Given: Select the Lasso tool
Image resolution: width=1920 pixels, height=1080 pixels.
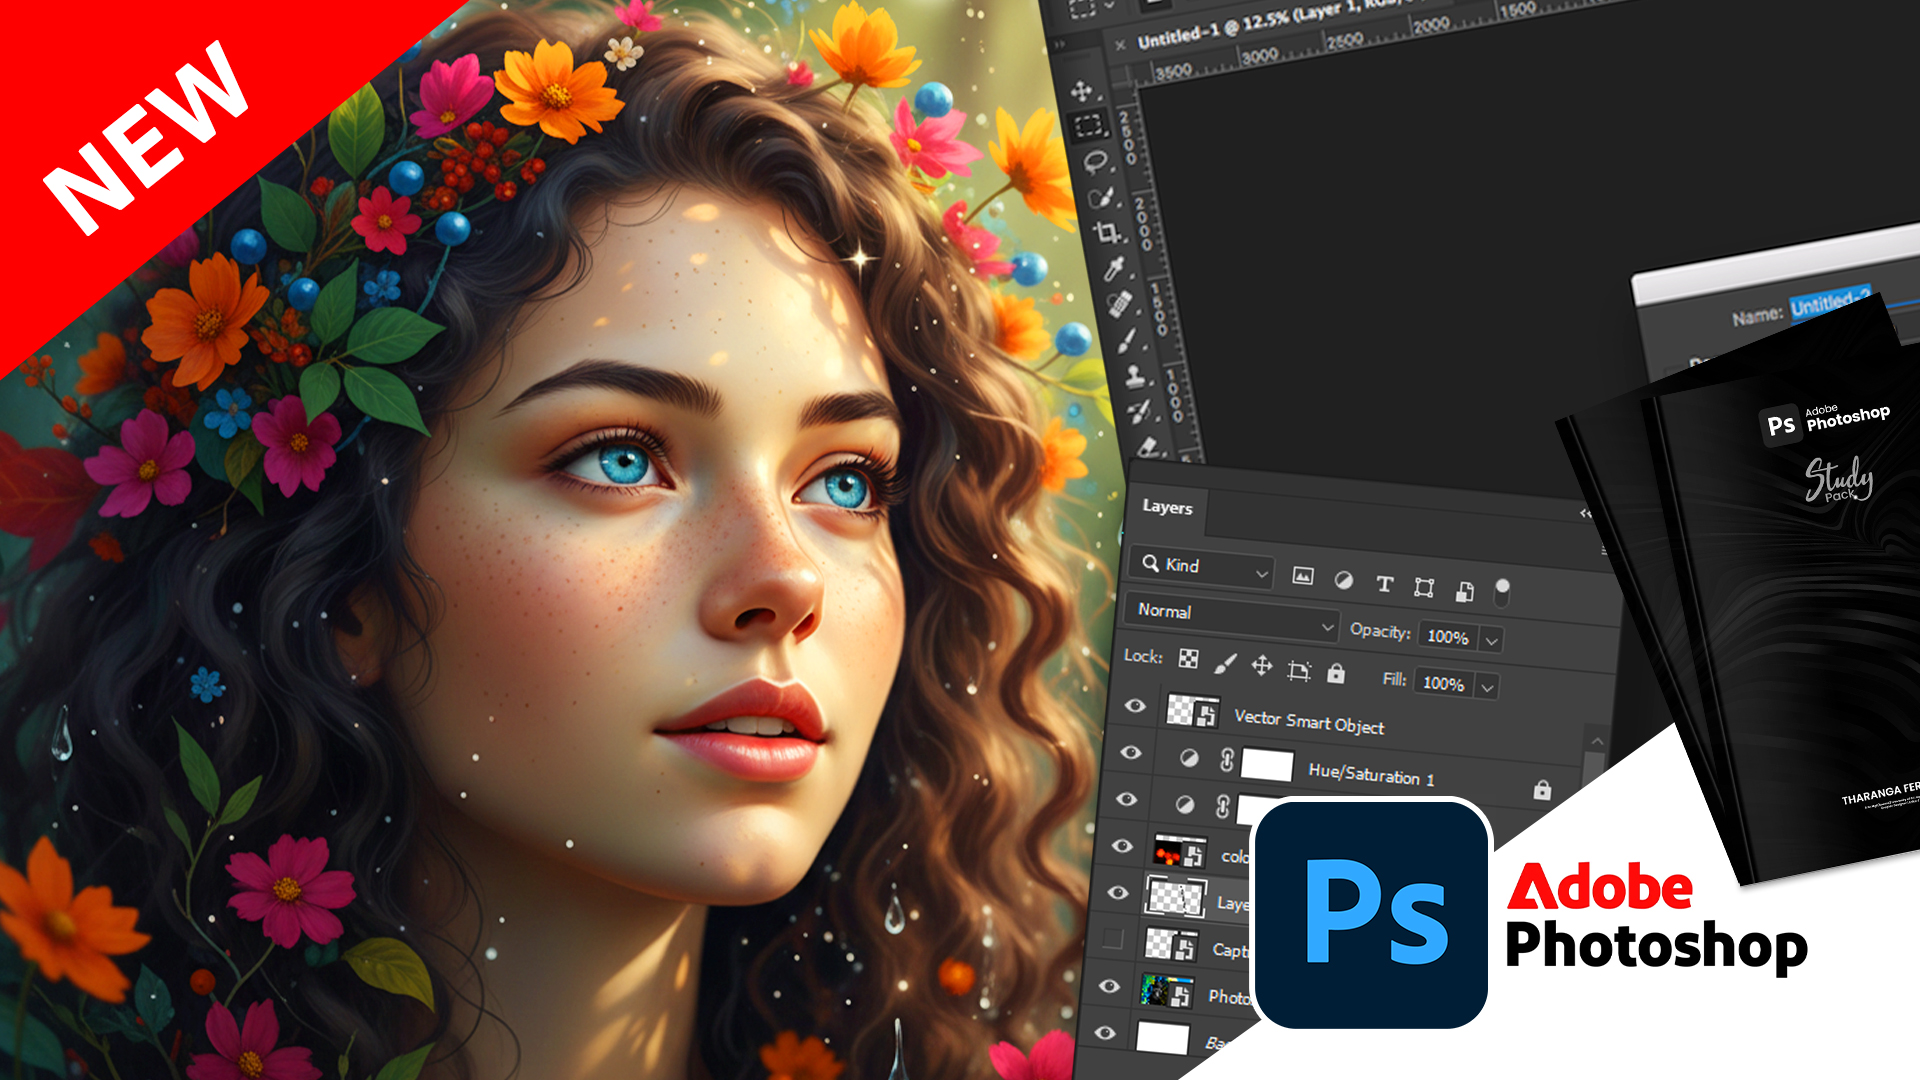Looking at the screenshot, I should [x=1095, y=160].
